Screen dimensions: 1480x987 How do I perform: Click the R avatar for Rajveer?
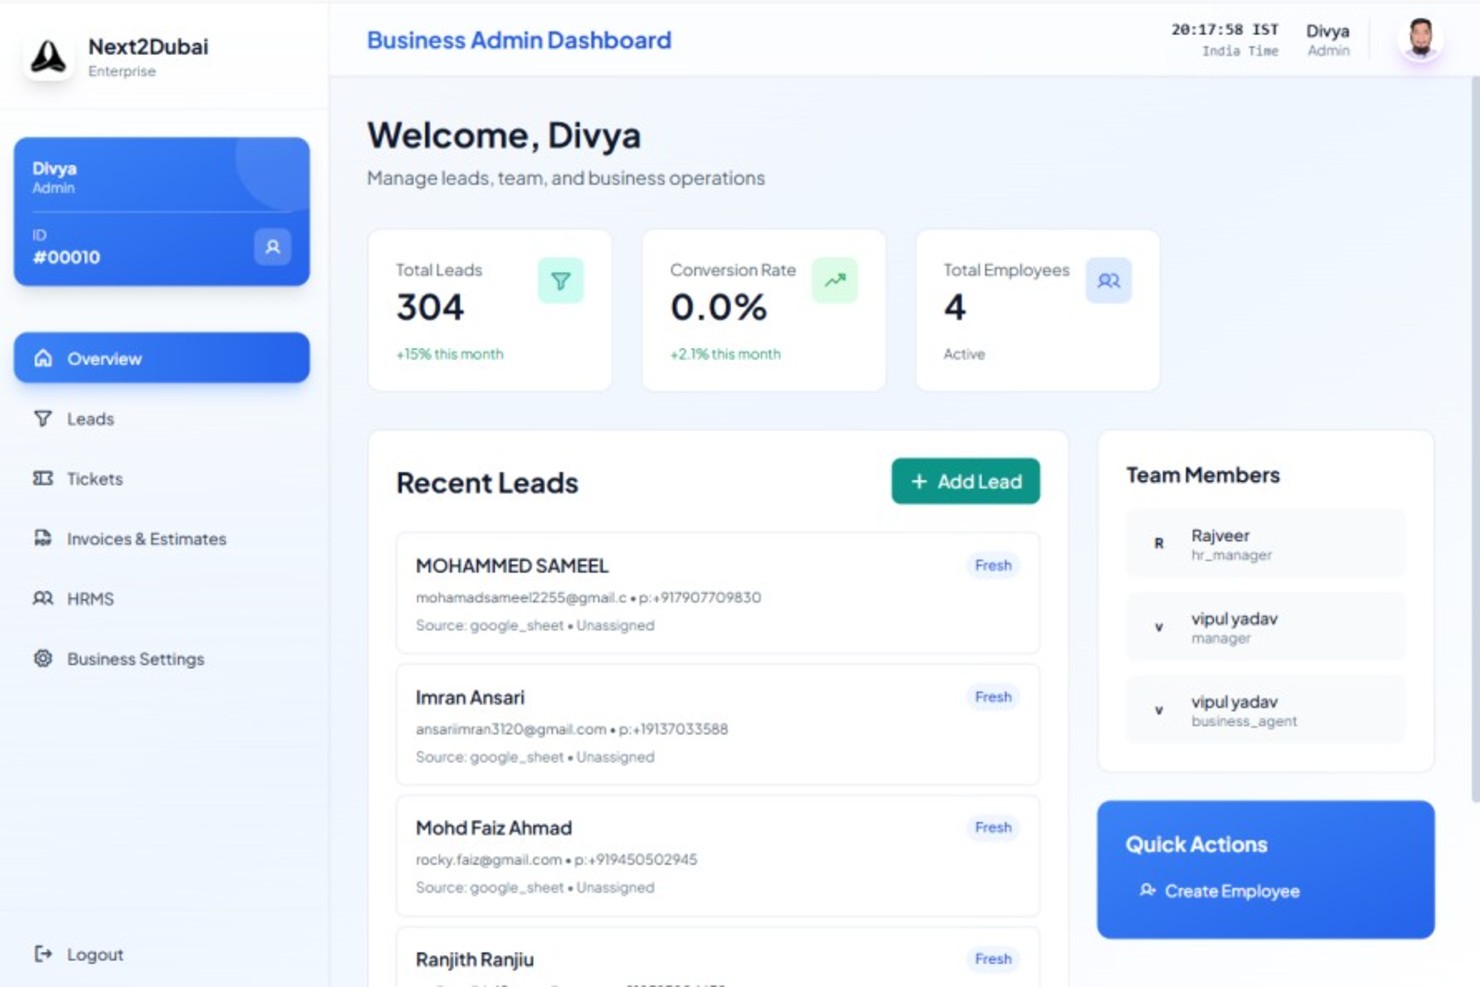(x=1159, y=544)
